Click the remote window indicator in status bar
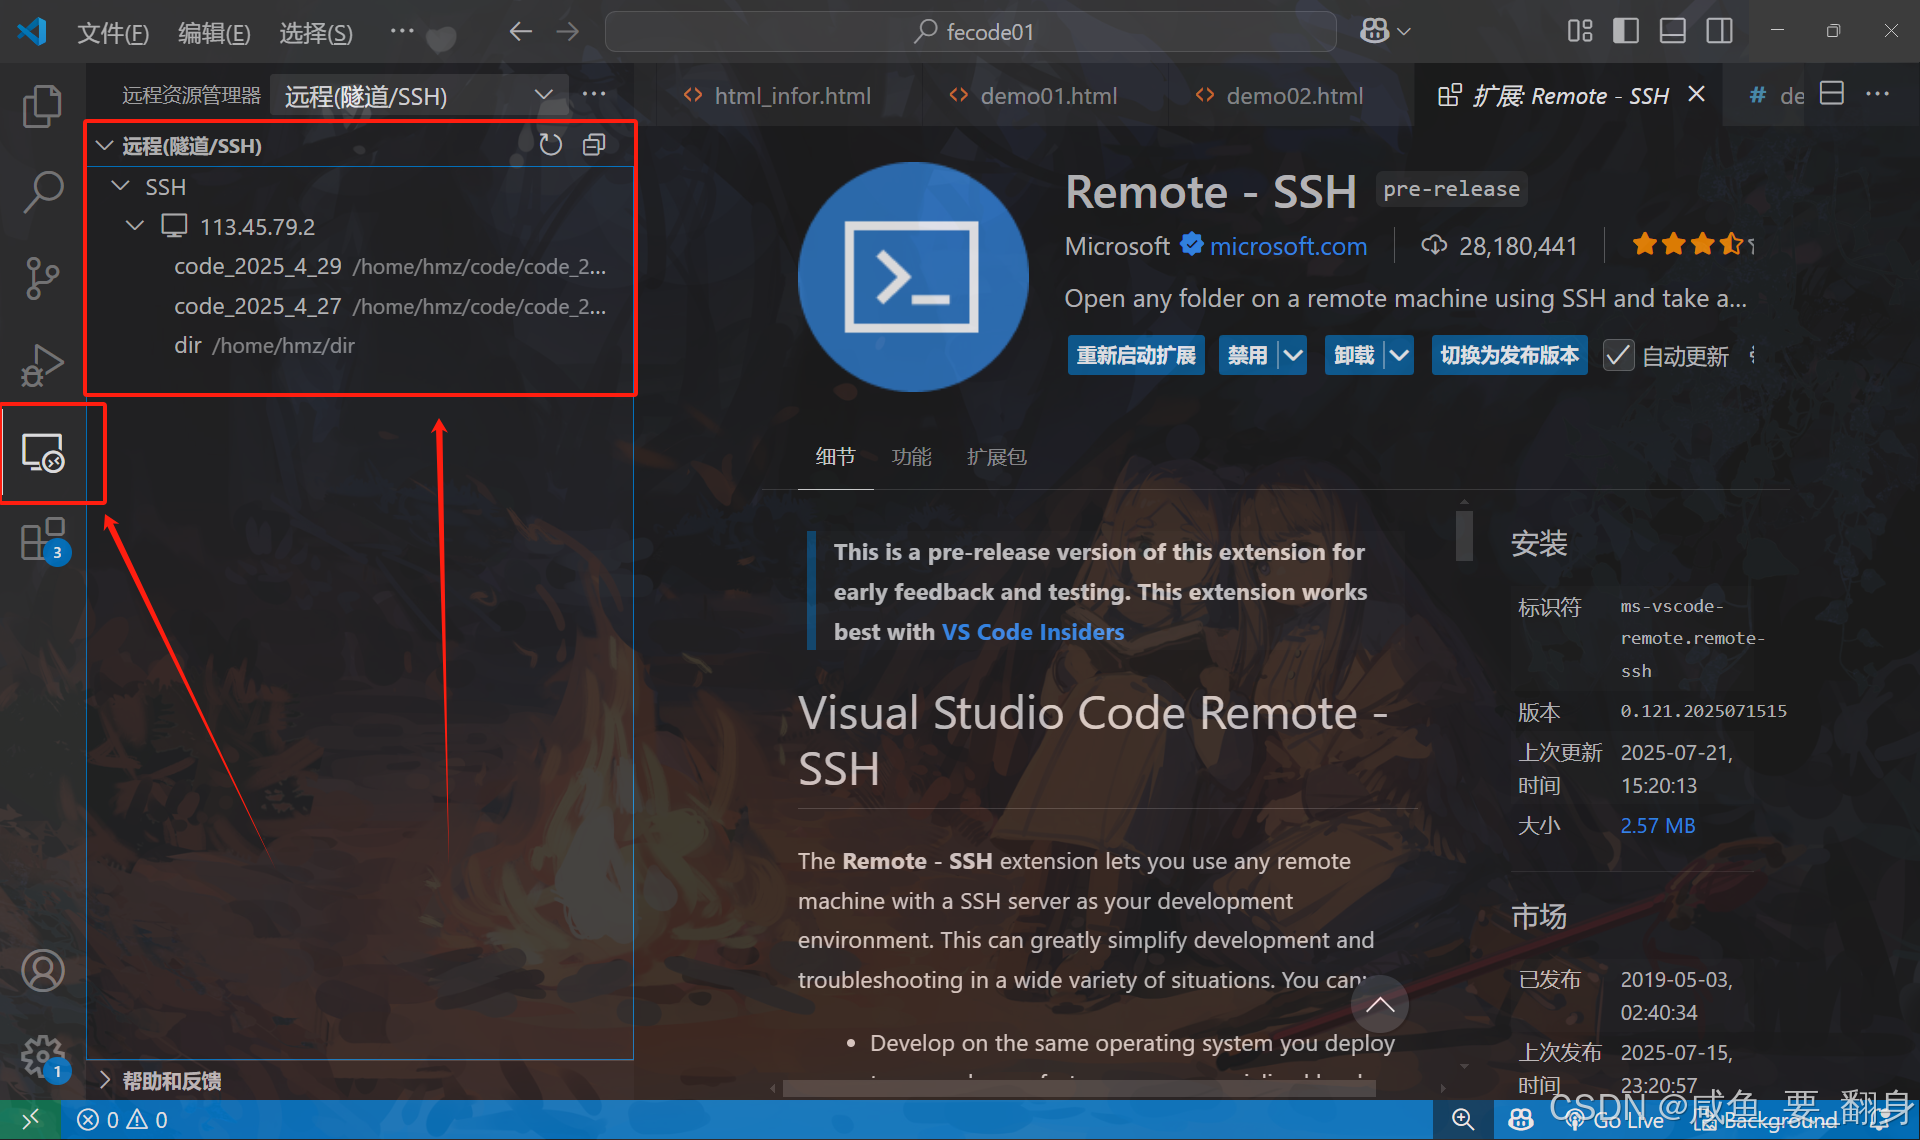The width and height of the screenshot is (1920, 1140). coord(30,1119)
